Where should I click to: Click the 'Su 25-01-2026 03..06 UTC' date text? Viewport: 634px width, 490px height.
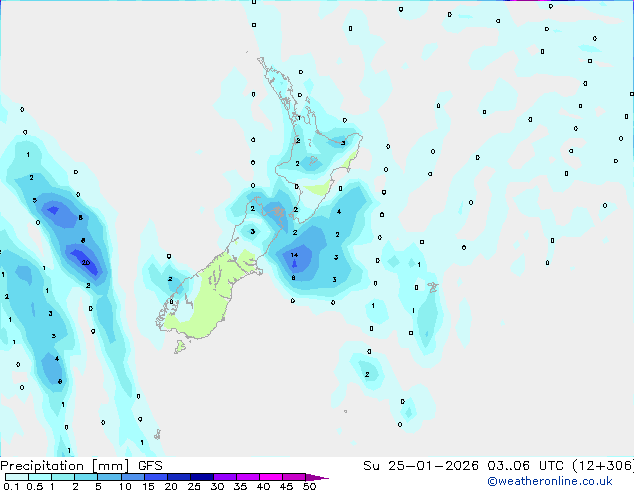pos(463,465)
